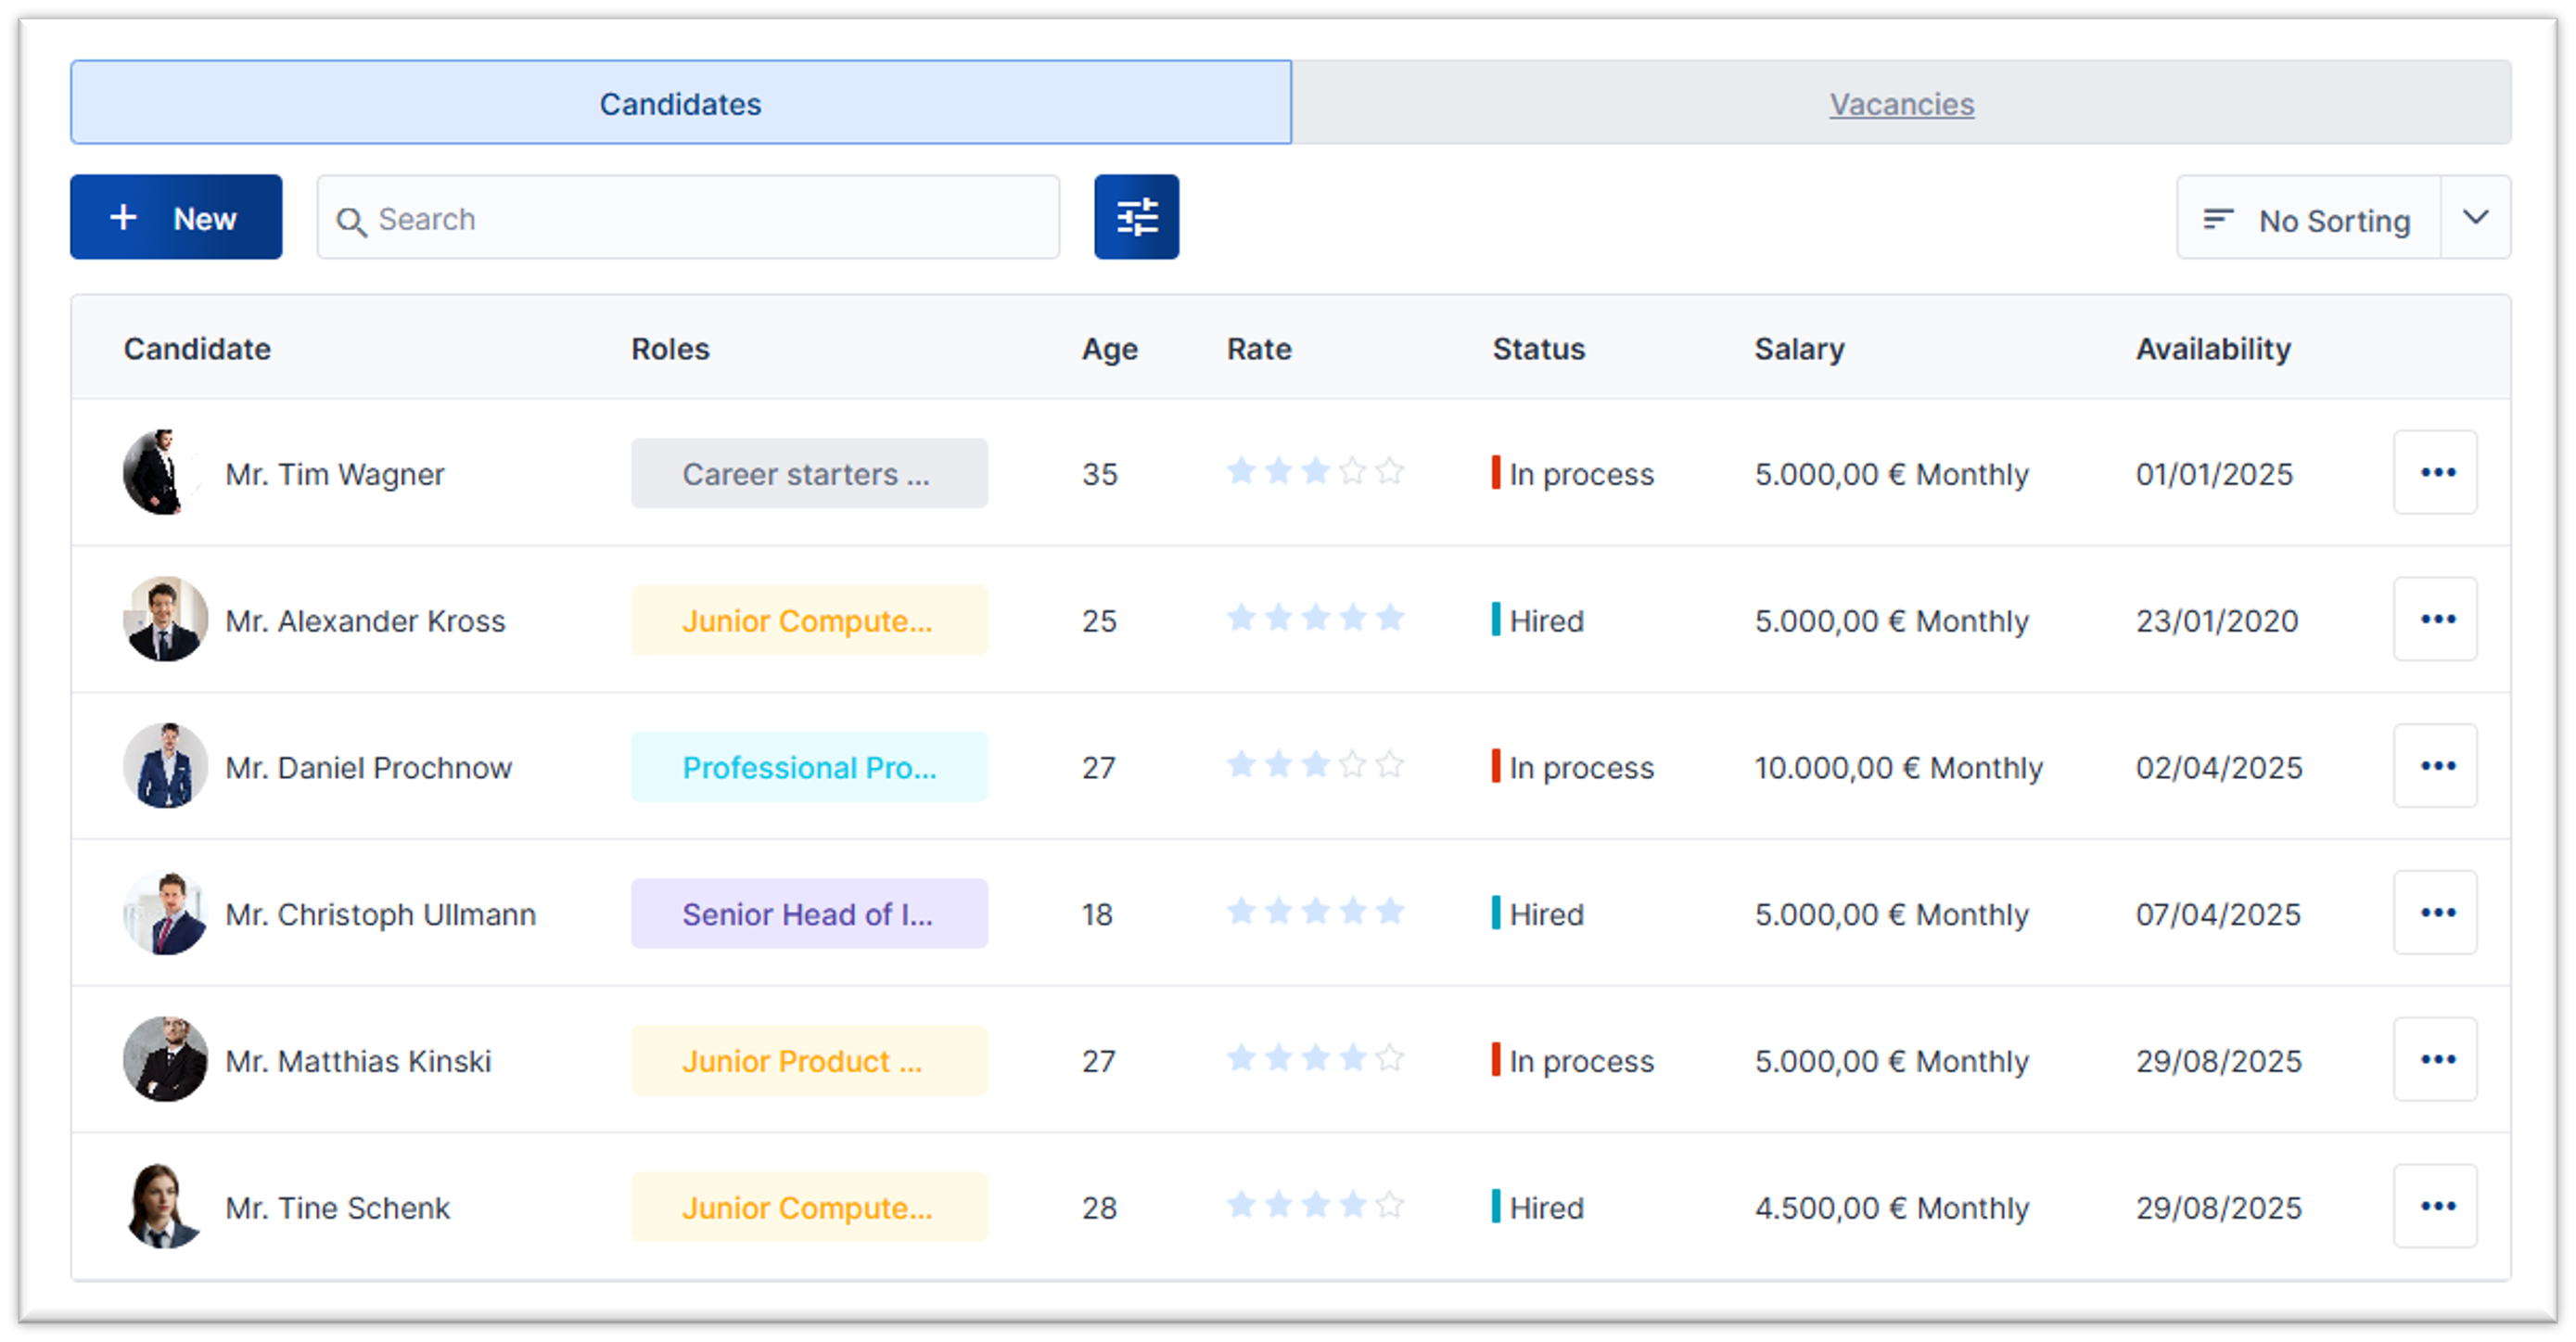This screenshot has height=1342, width=2576.
Task: Open the filter settings icon button
Action: point(1136,217)
